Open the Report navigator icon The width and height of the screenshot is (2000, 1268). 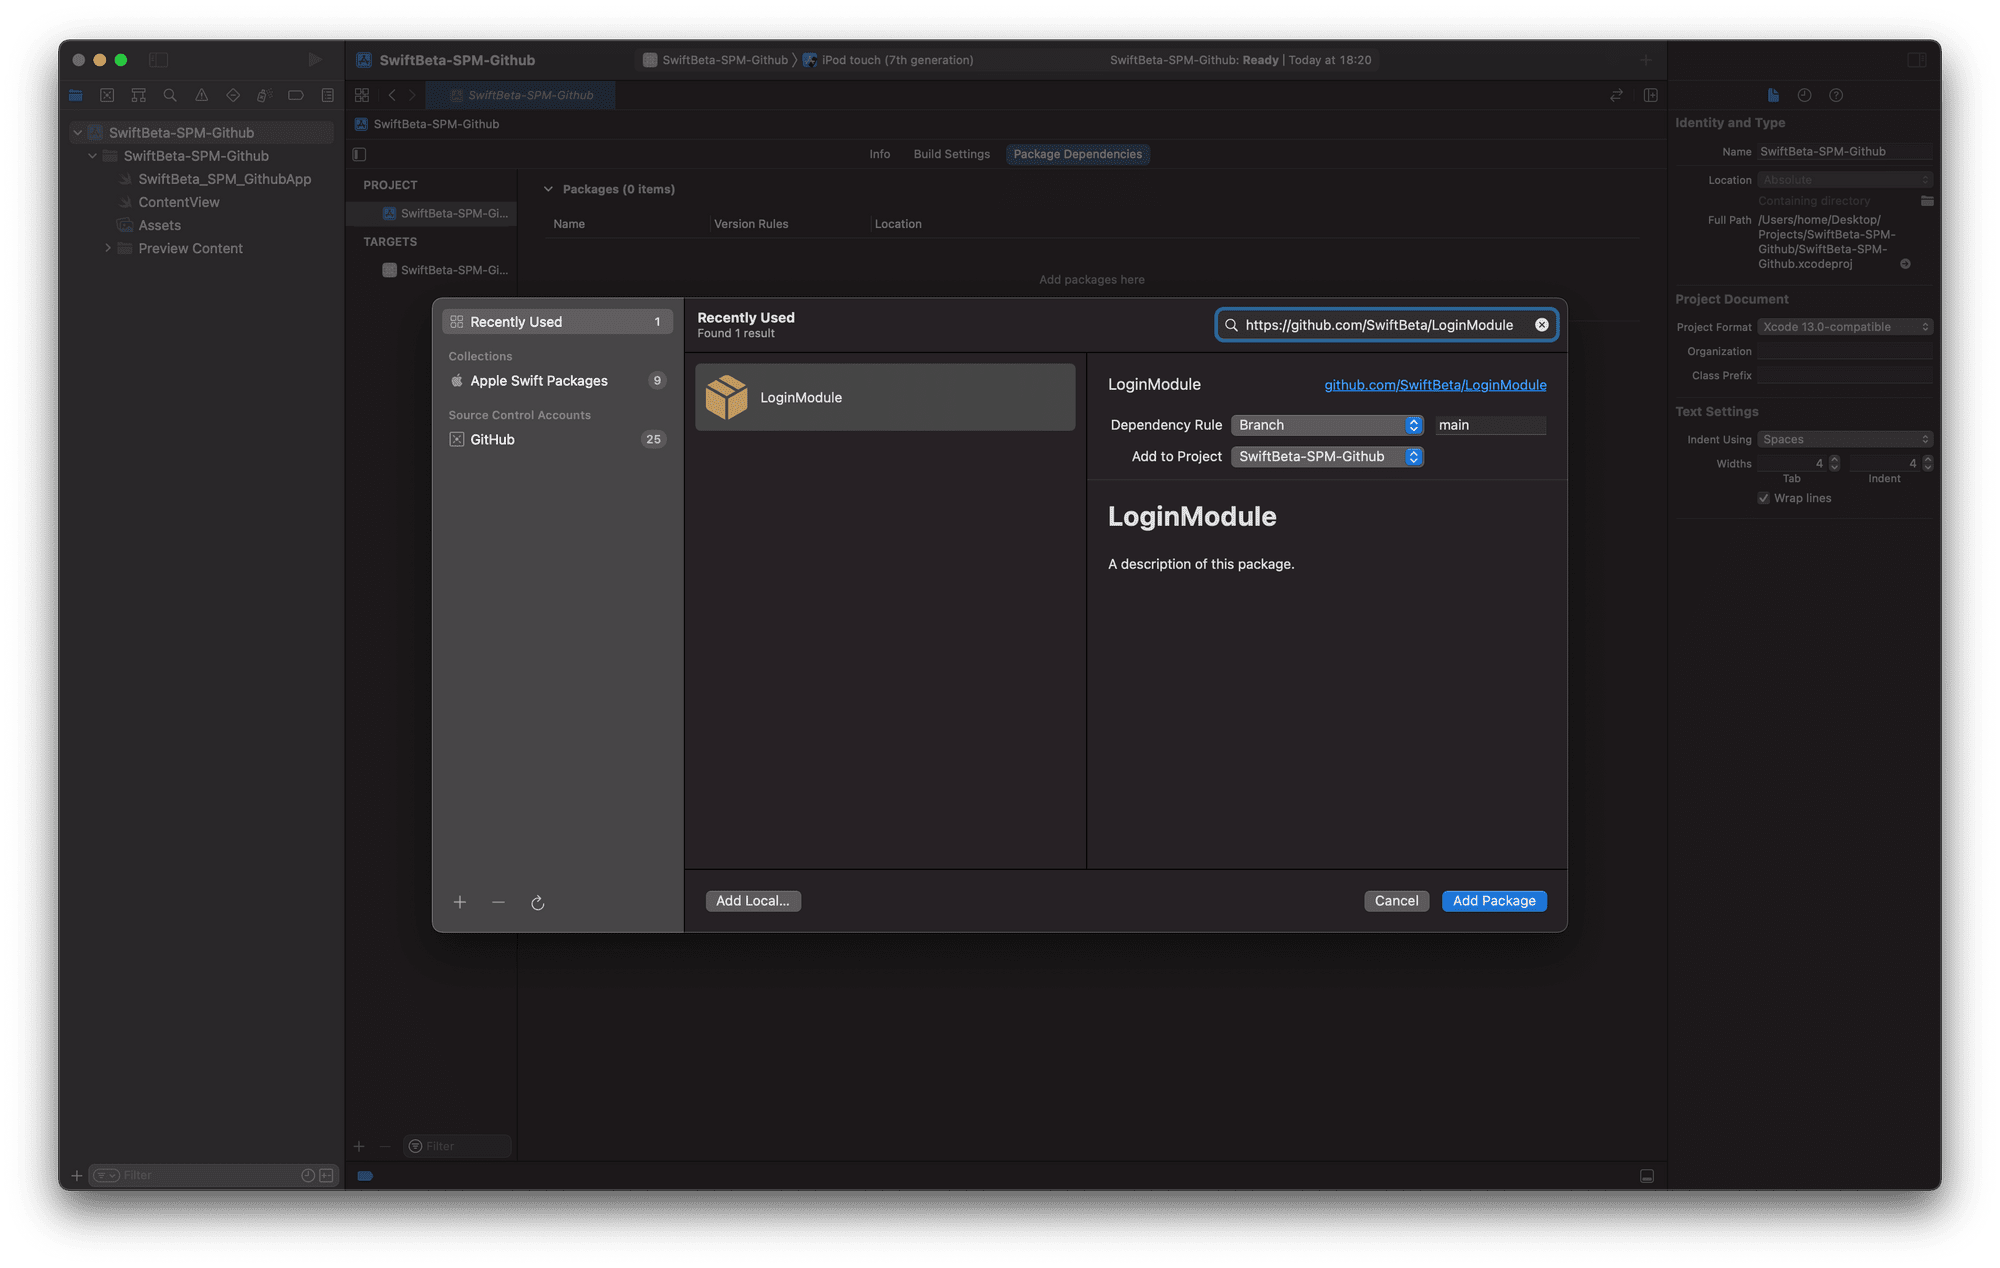click(327, 95)
